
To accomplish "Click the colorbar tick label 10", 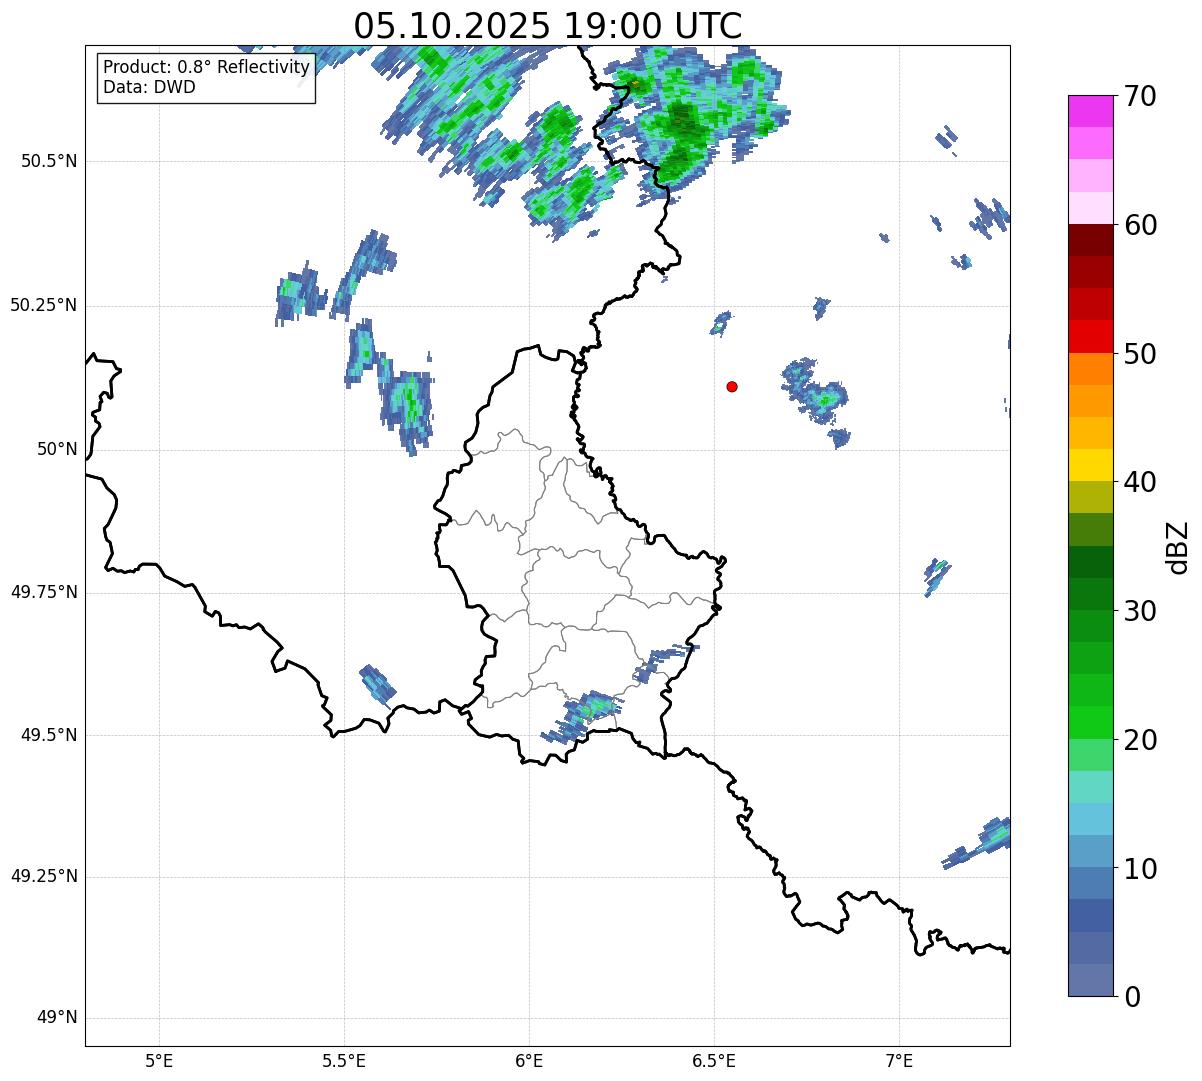I will [x=1139, y=868].
